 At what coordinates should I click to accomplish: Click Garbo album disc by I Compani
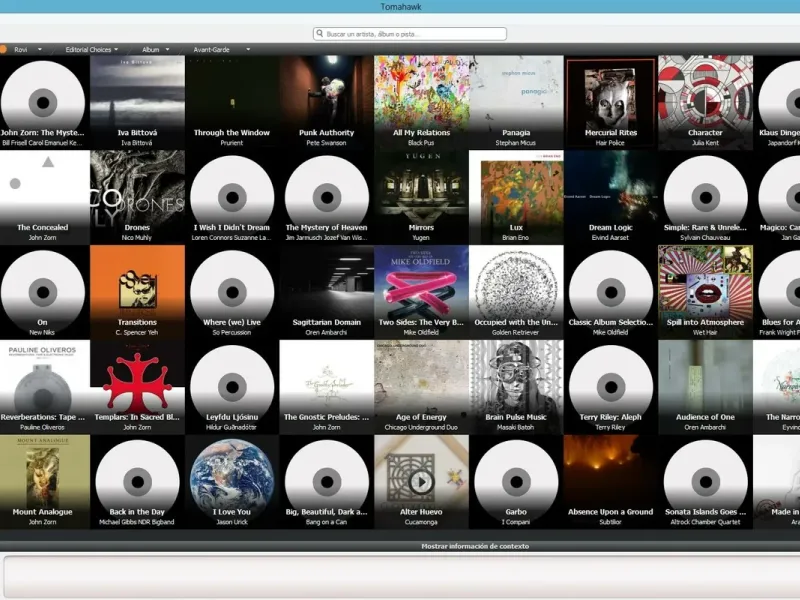pyautogui.click(x=516, y=482)
